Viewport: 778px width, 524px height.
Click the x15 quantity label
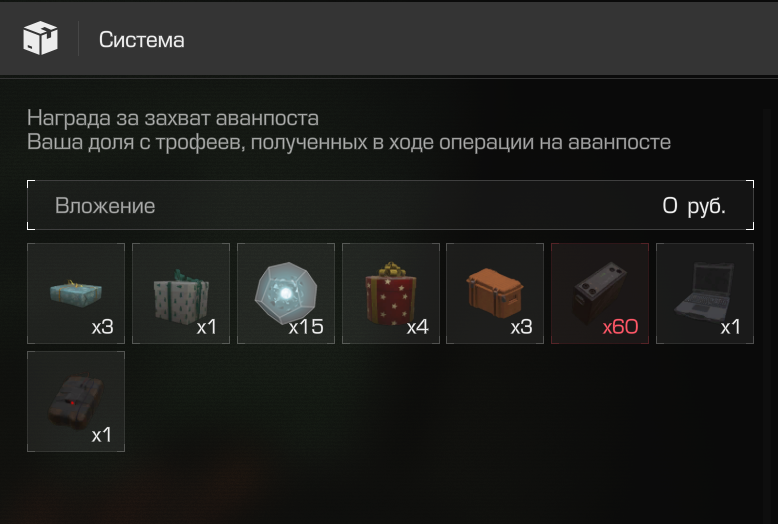click(x=306, y=327)
